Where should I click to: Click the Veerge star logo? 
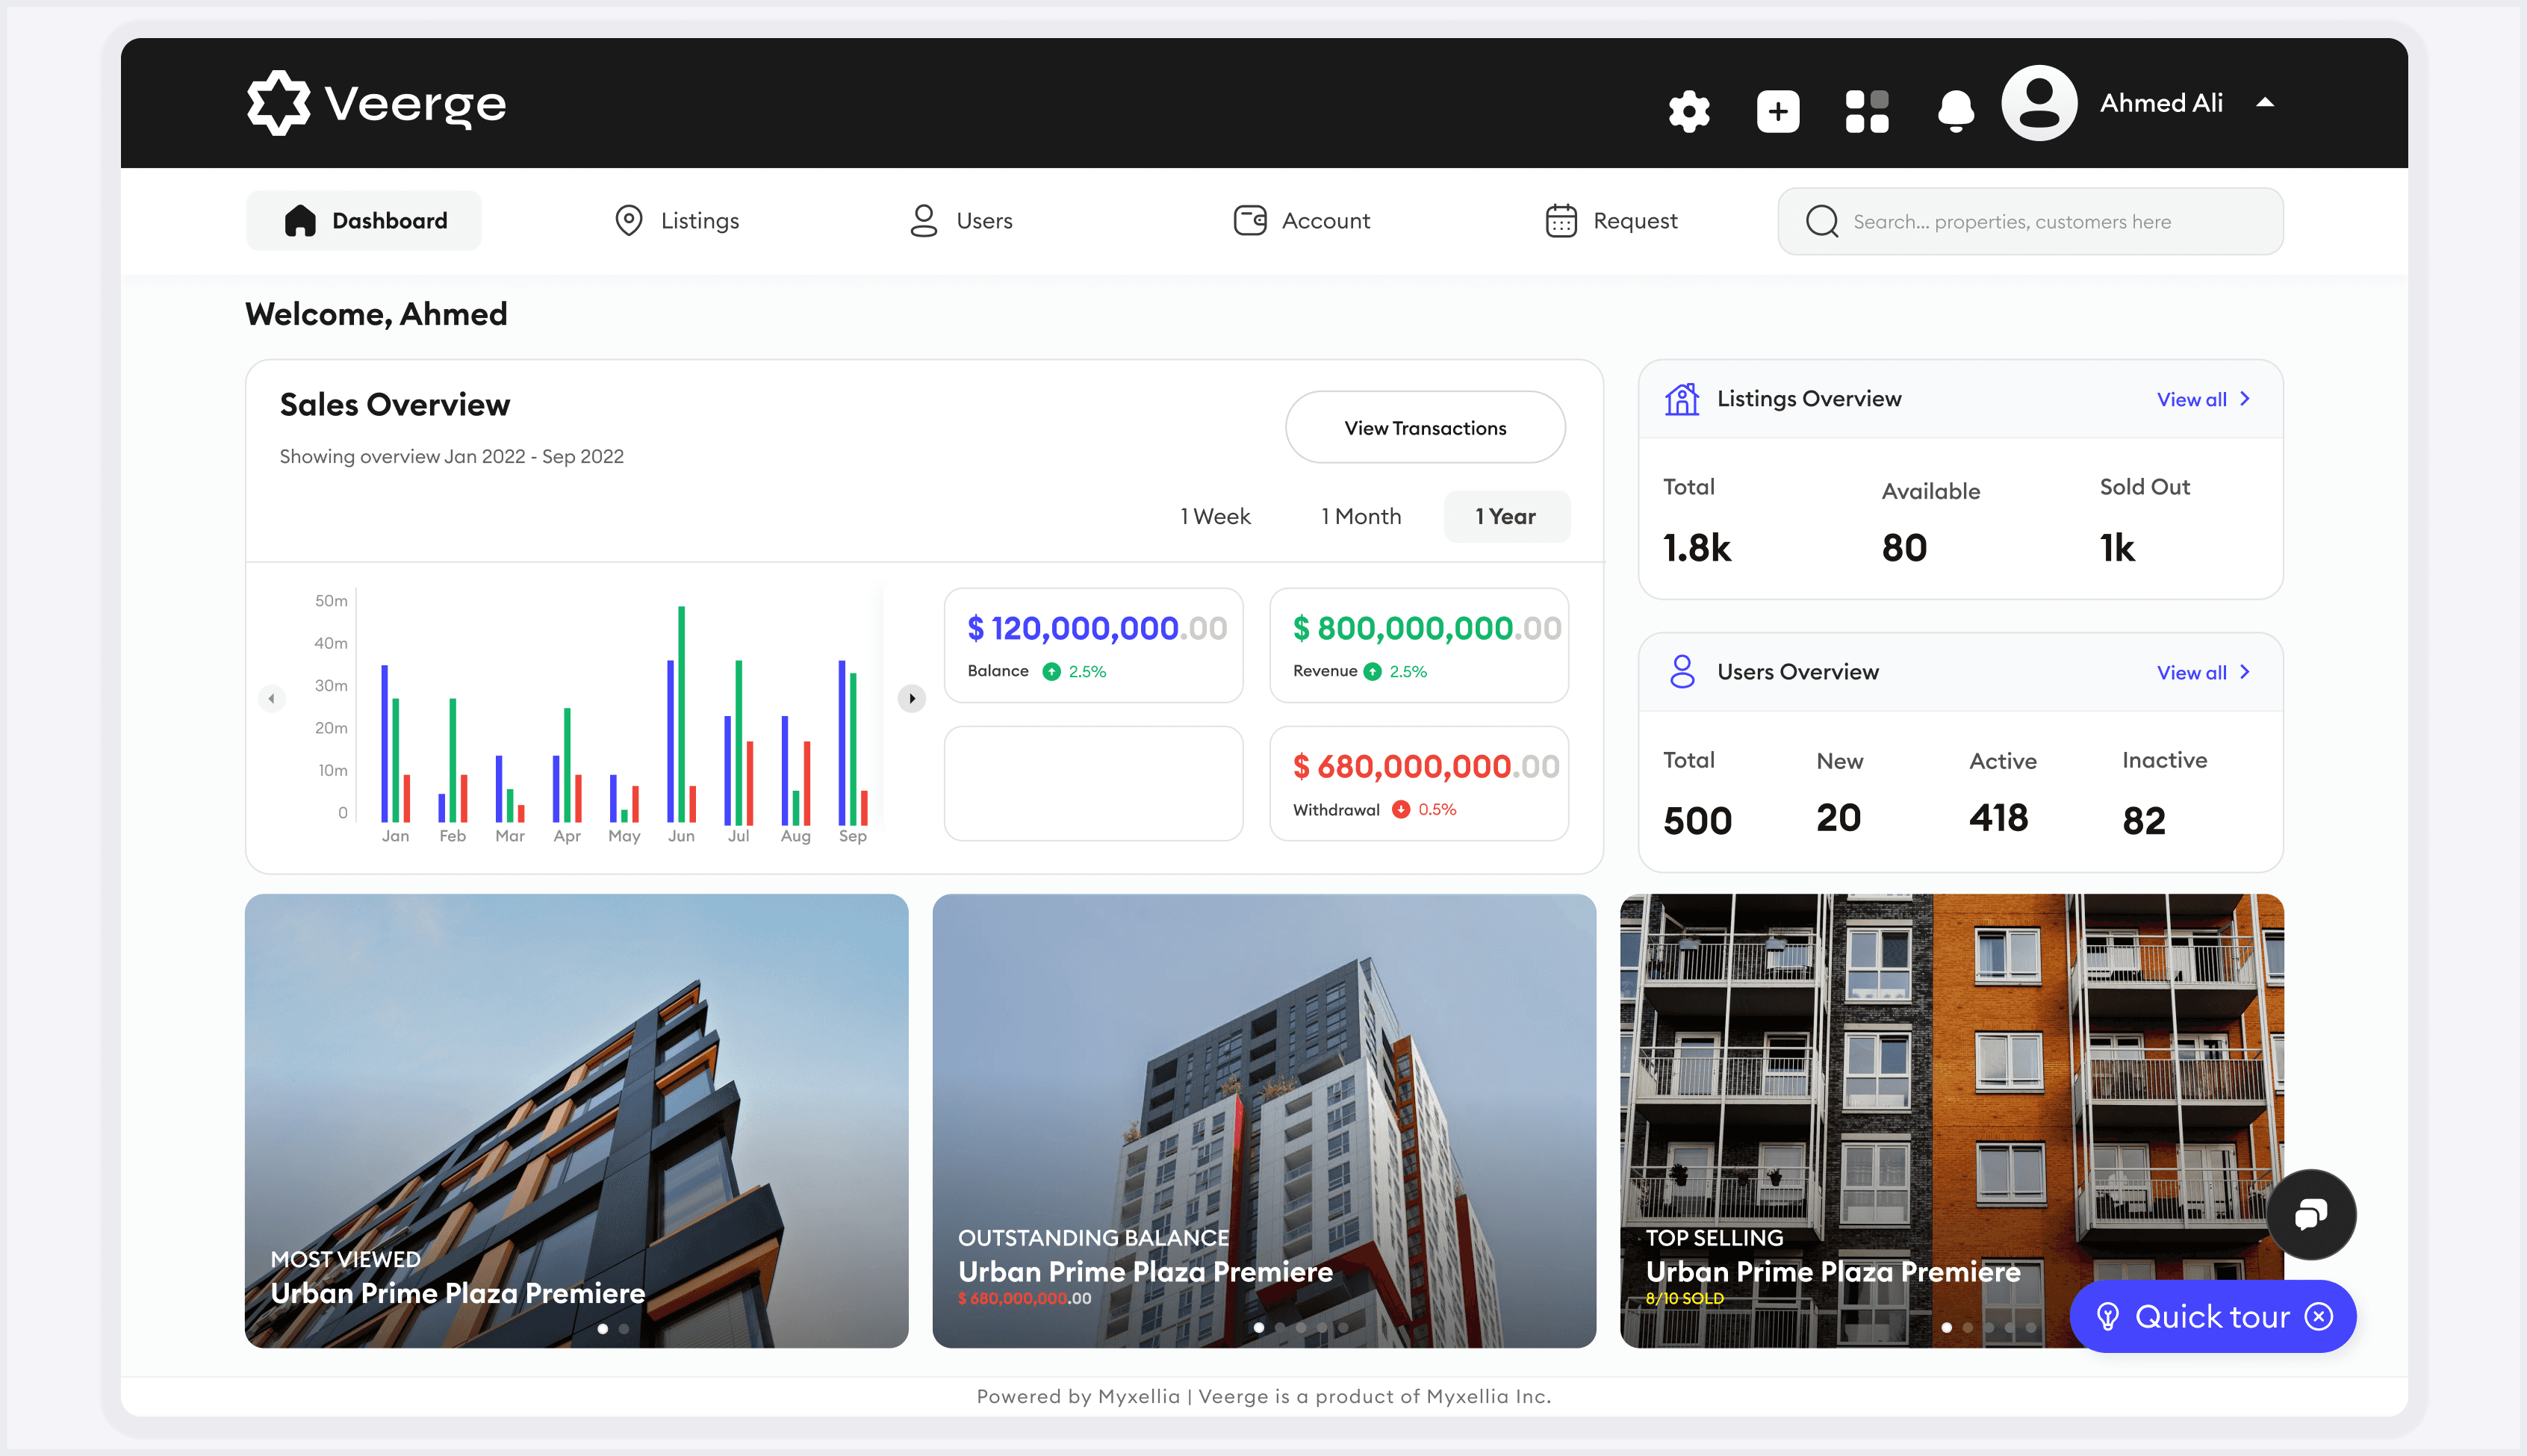[278, 103]
